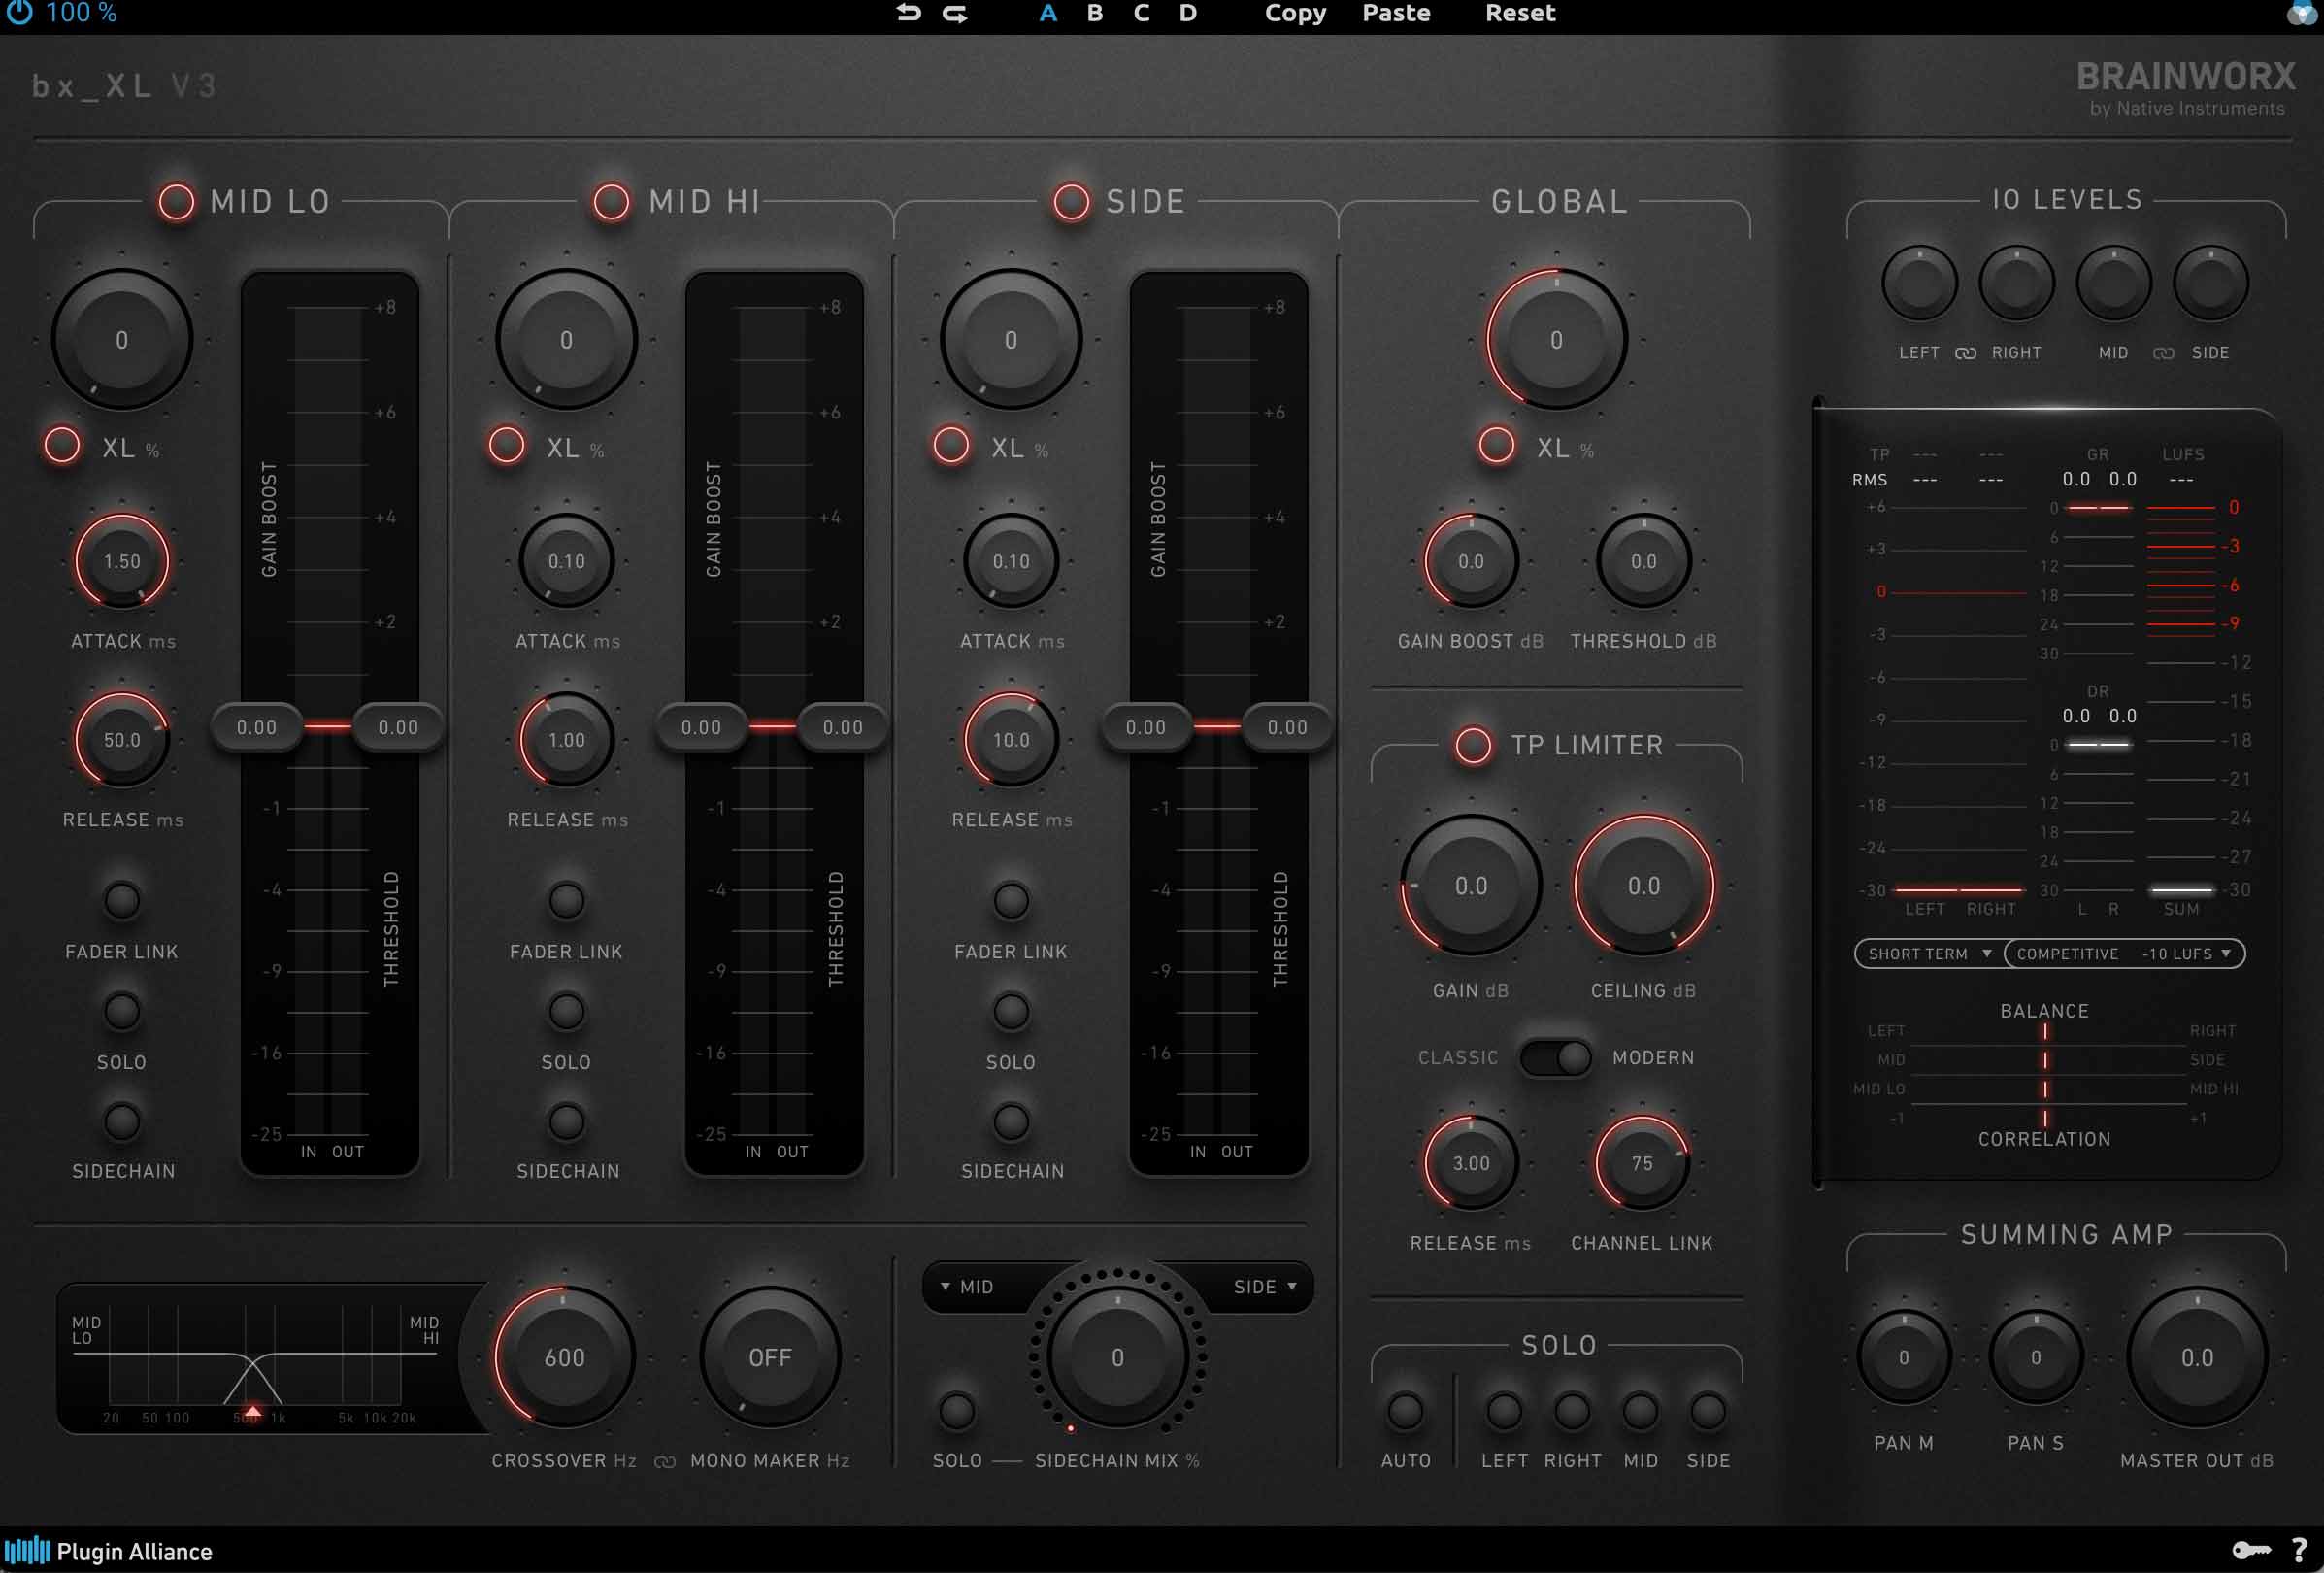Click Paste in the top bar
The image size is (2324, 1573).
1396,13
